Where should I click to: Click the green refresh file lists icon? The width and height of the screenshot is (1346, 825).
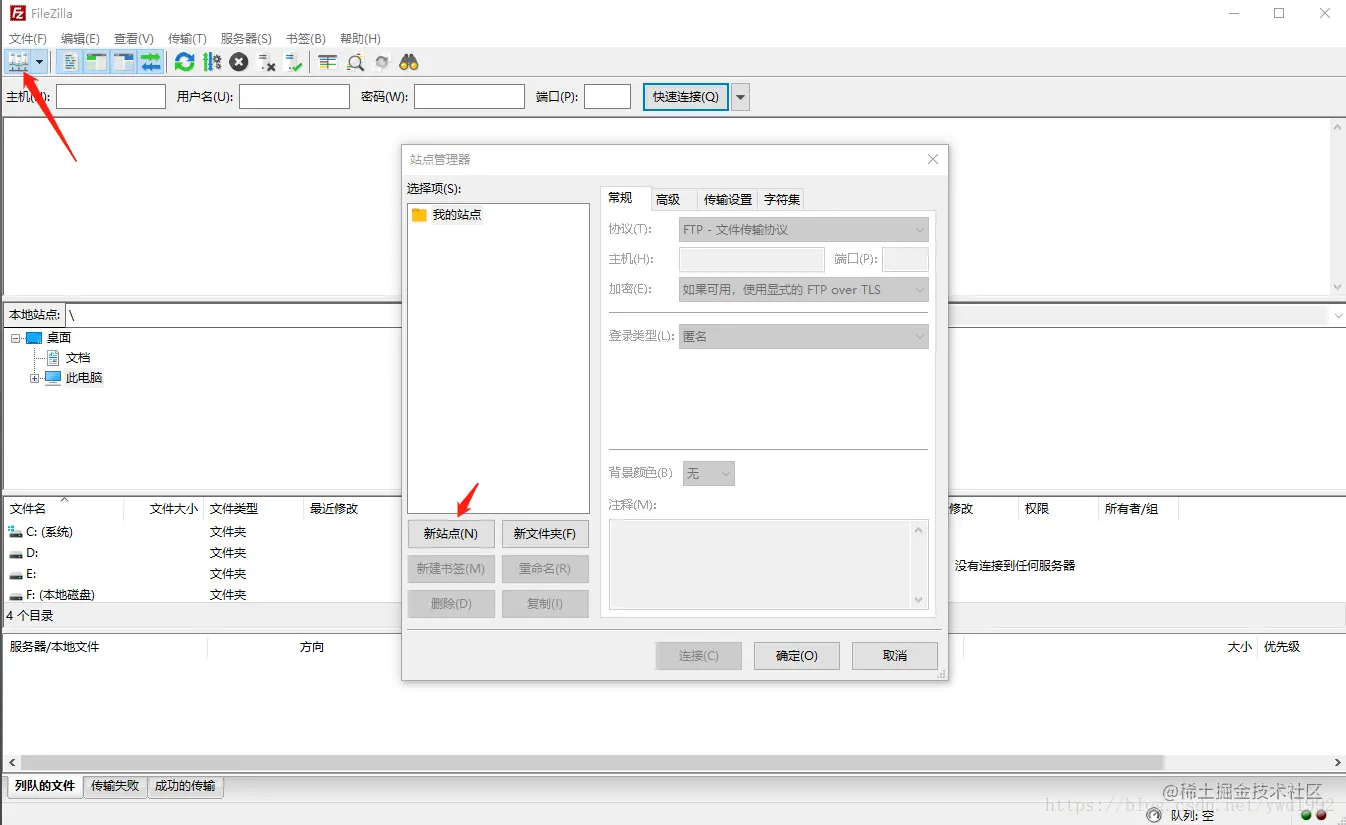pyautogui.click(x=184, y=62)
